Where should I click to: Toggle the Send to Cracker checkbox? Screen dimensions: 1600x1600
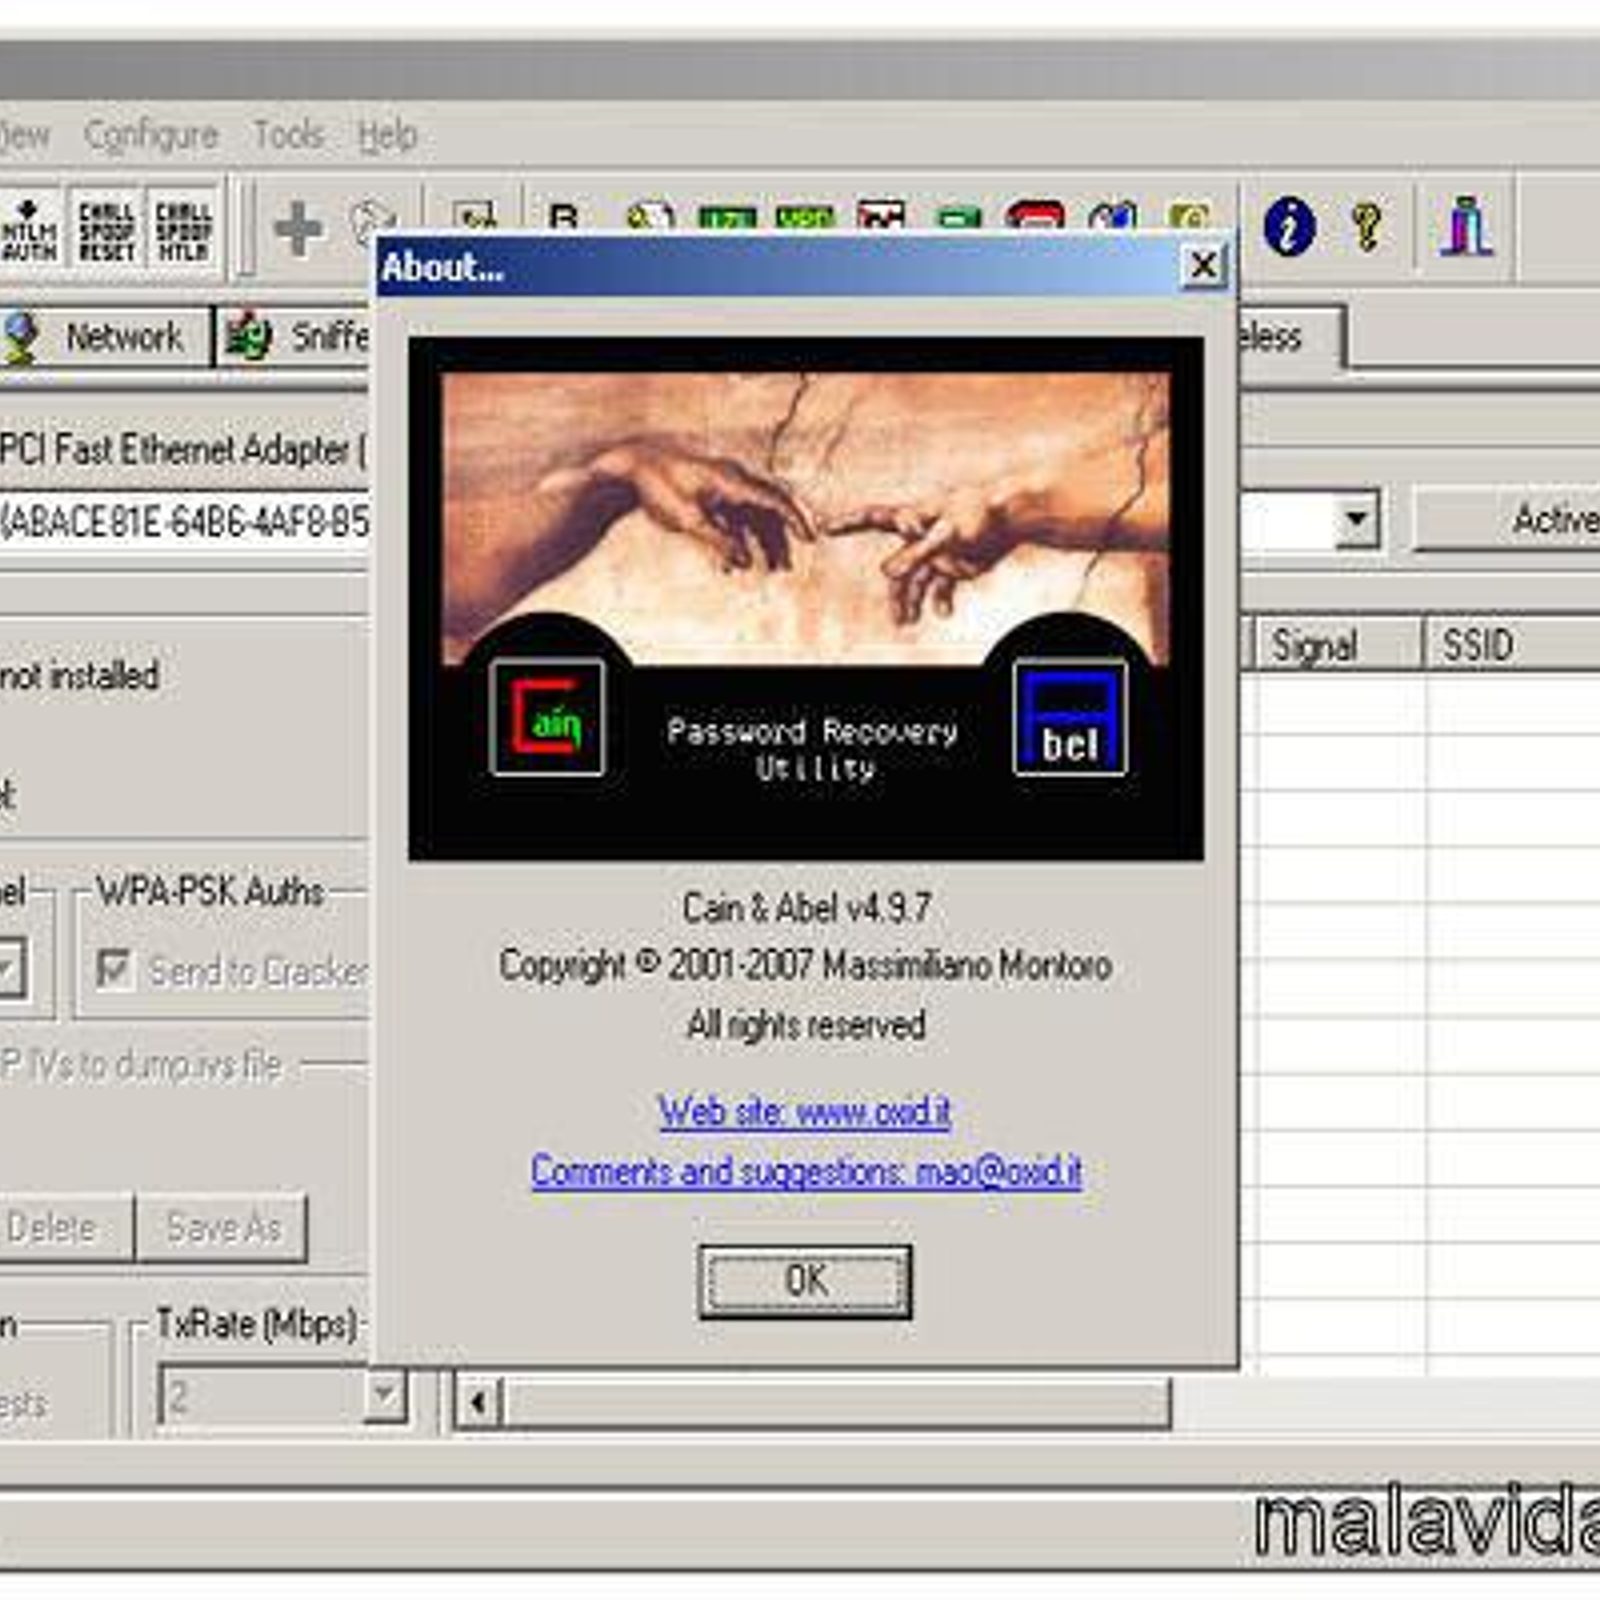click(x=114, y=968)
